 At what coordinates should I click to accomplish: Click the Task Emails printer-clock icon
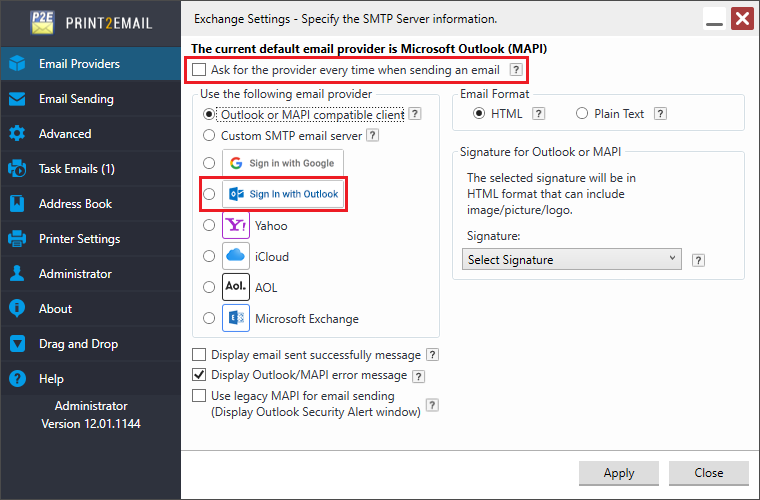click(x=17, y=169)
